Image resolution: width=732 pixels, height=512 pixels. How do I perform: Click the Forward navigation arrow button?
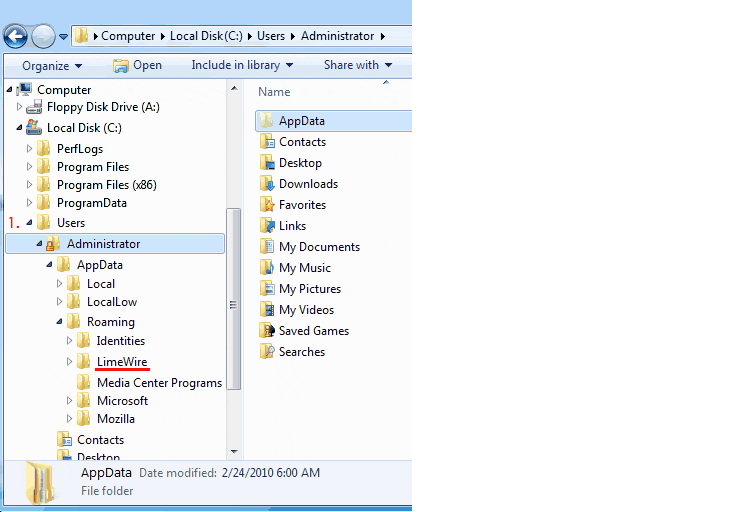click(43, 37)
